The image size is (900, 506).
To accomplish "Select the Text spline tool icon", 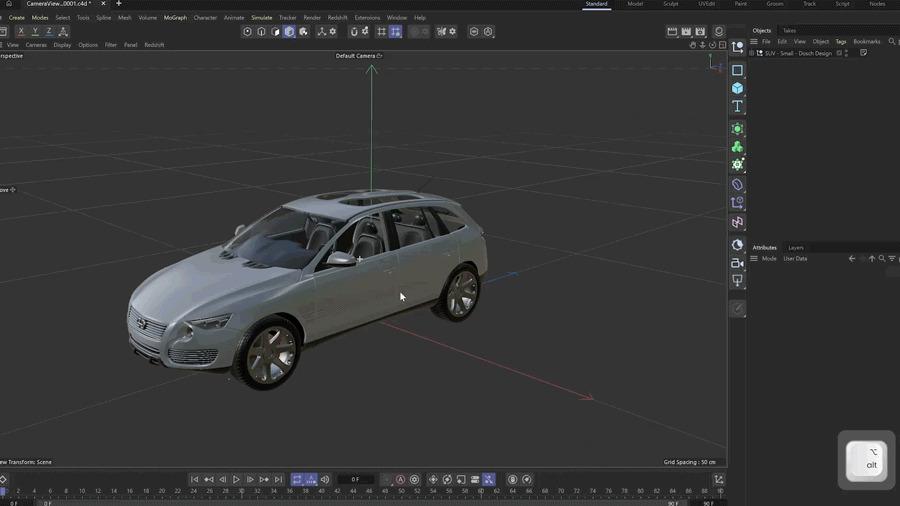I will (x=737, y=106).
